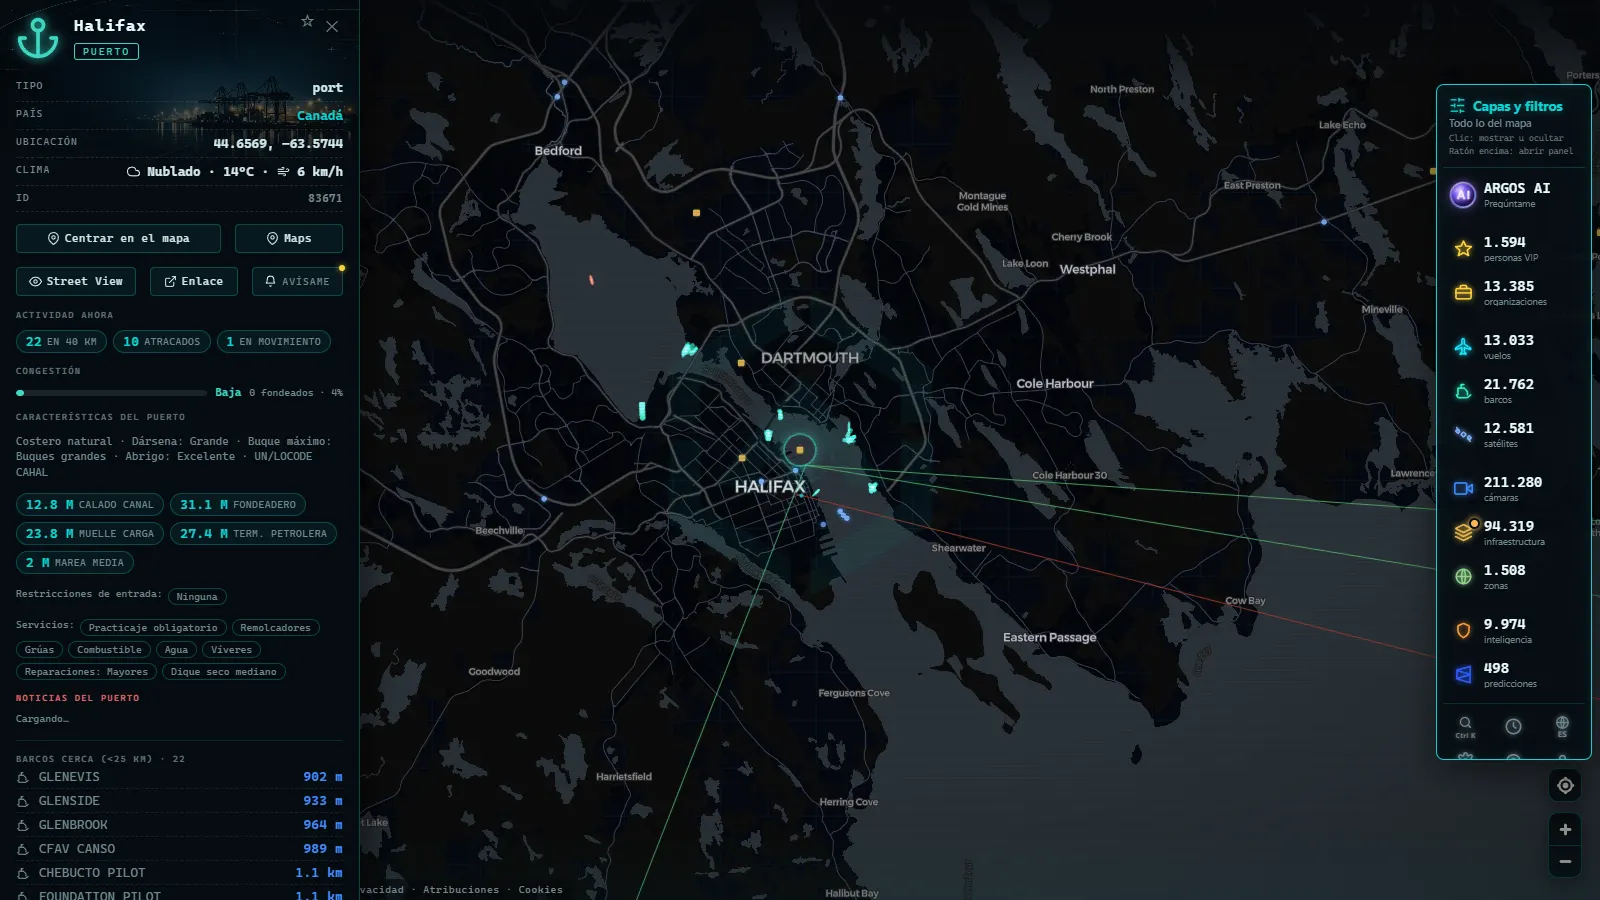
Task: Toggle the zonas globe layer
Action: point(1463,577)
